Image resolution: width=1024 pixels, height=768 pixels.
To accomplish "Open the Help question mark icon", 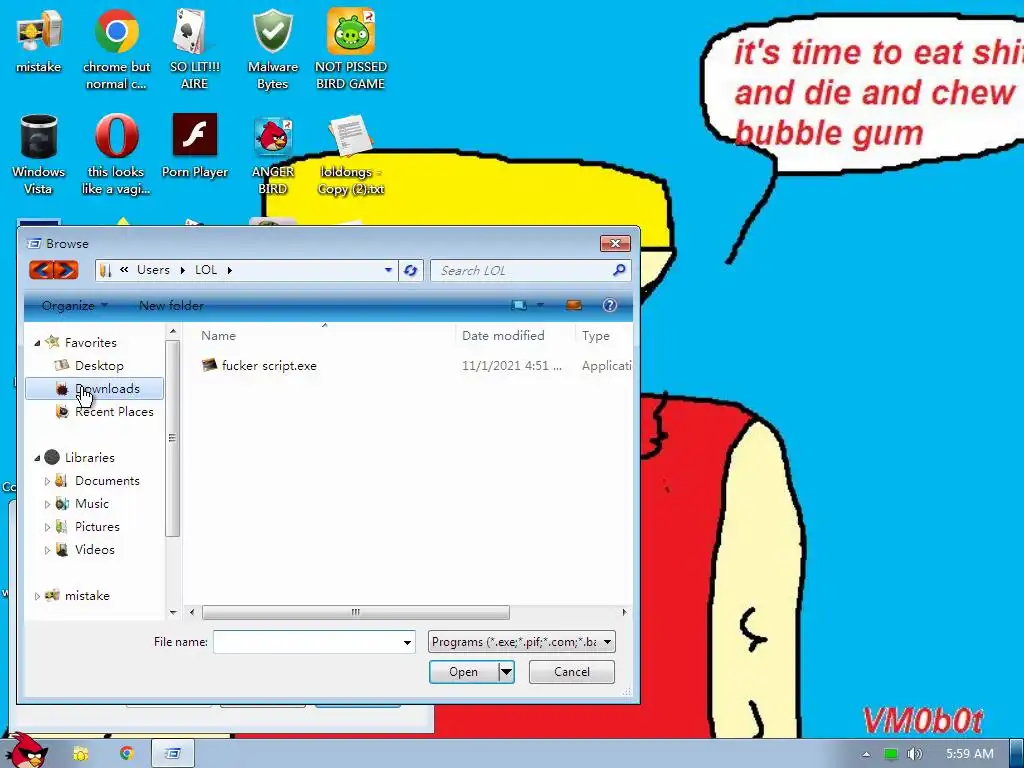I will coord(609,305).
